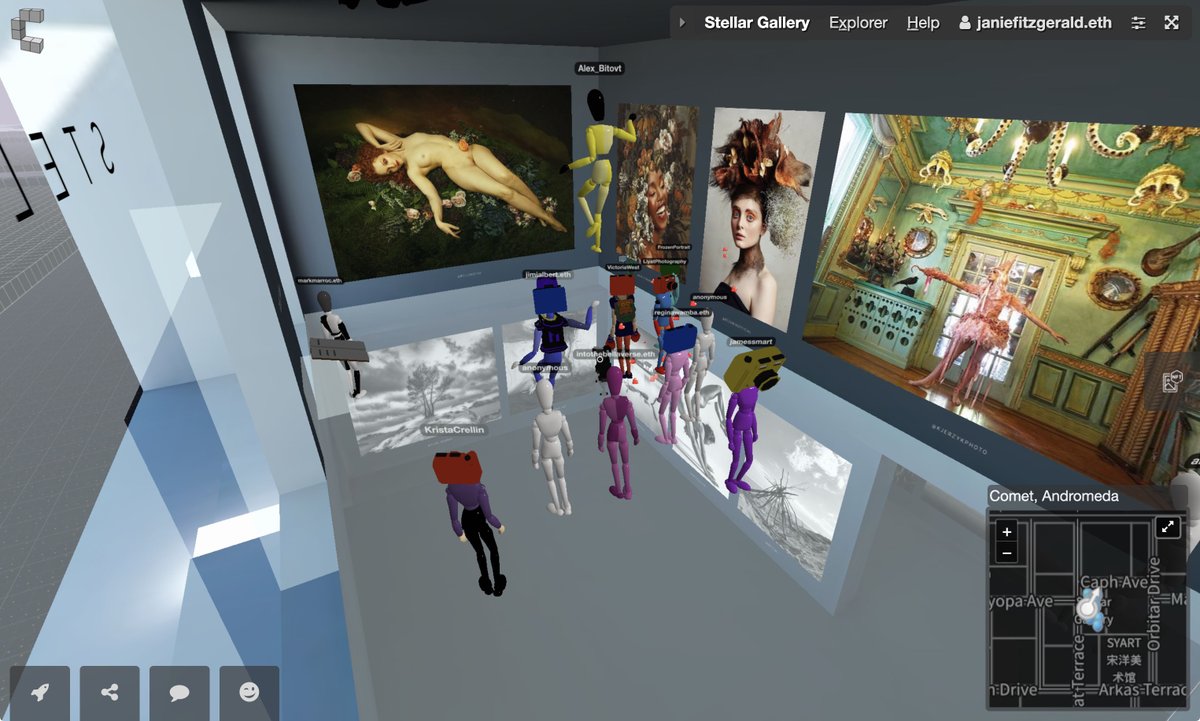This screenshot has width=1200, height=721.
Task: Click the Comet, Andromeda location label
Action: [1054, 496]
